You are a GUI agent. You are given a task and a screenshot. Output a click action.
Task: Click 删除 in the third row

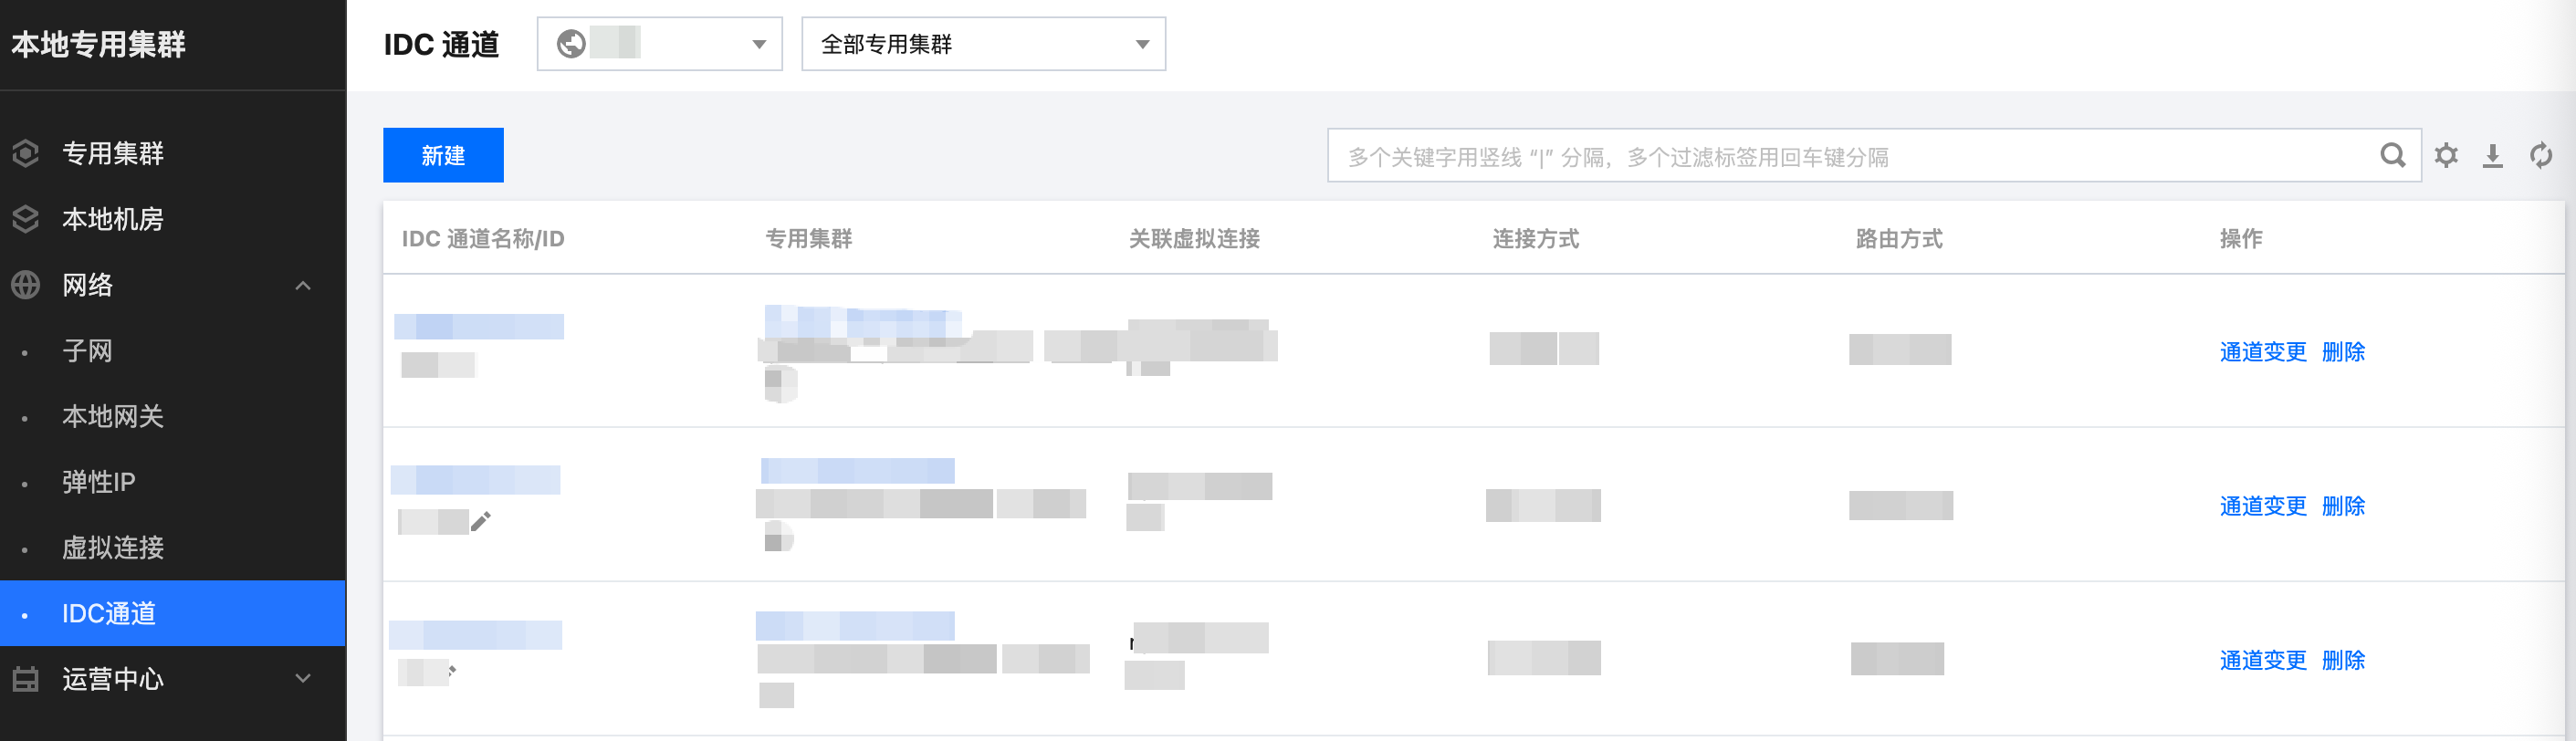(x=2343, y=660)
